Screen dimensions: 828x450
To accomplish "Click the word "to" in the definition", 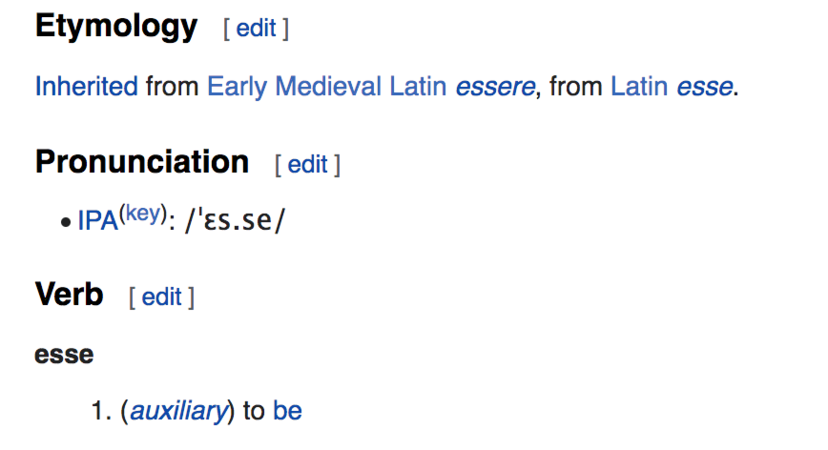I will [x=253, y=411].
